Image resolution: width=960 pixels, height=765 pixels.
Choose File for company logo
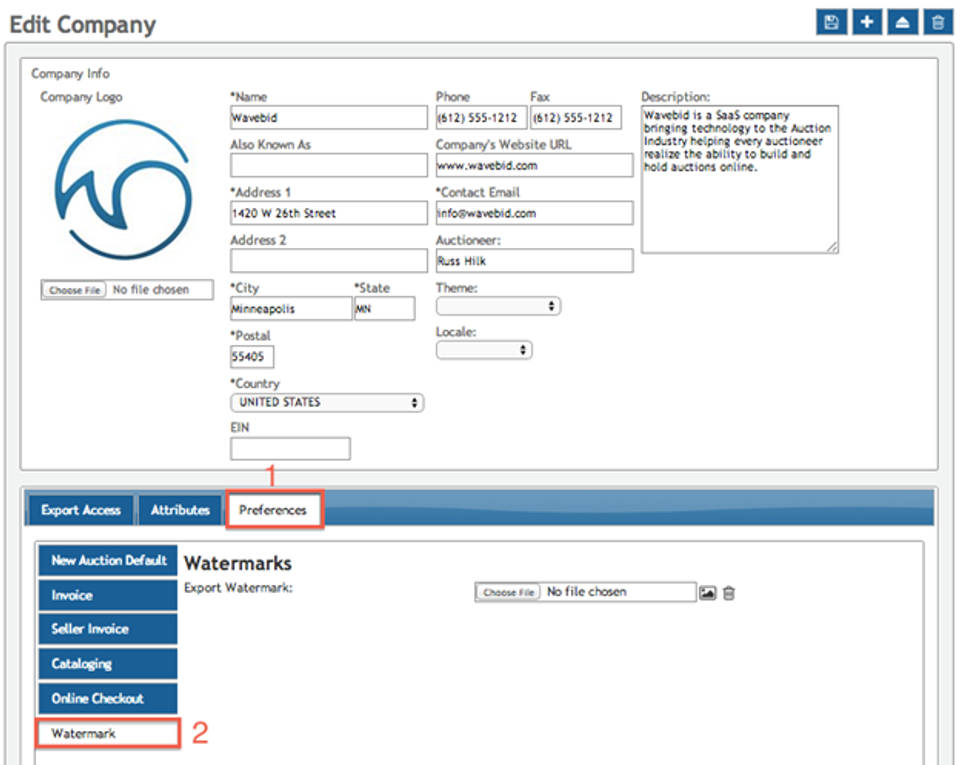pos(76,290)
